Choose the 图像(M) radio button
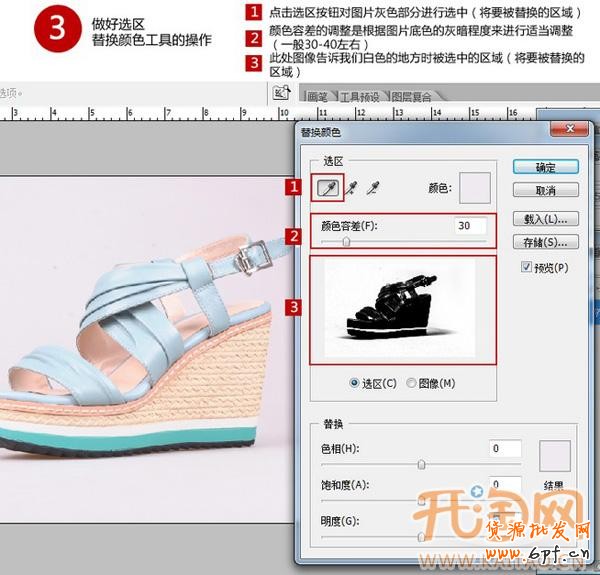The width and height of the screenshot is (600, 575). point(411,383)
